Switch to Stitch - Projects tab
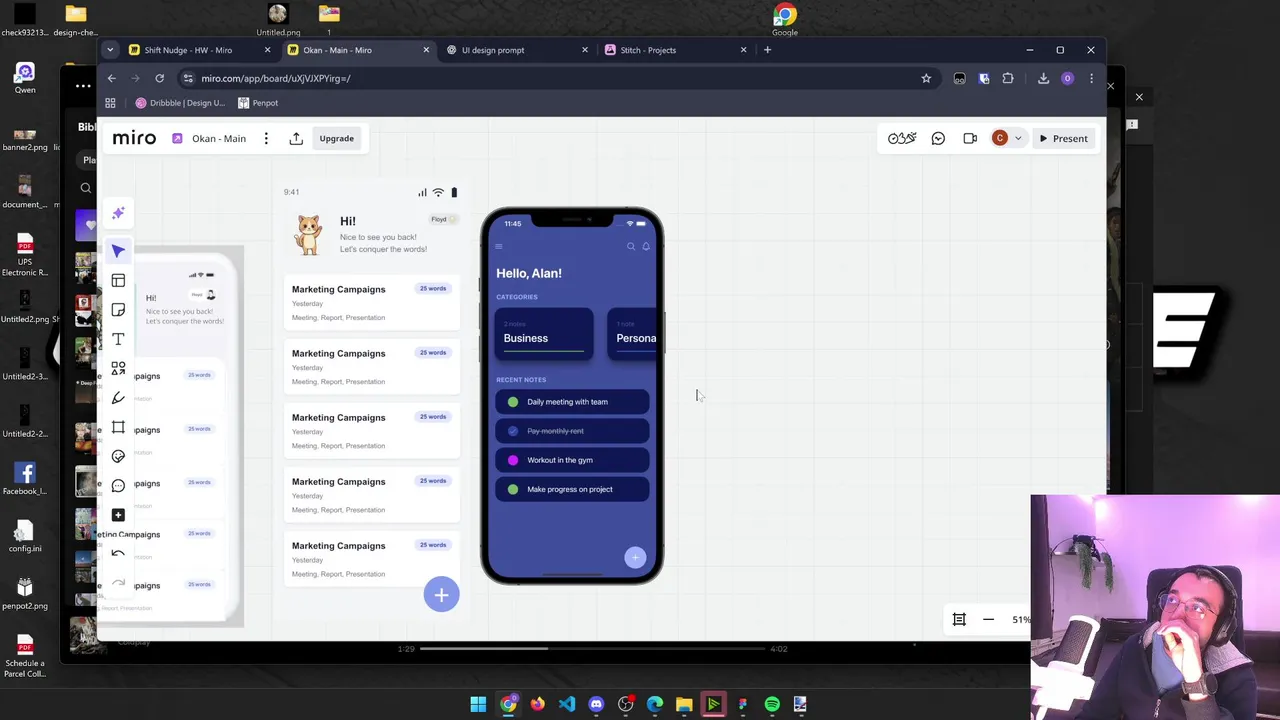 (x=674, y=50)
